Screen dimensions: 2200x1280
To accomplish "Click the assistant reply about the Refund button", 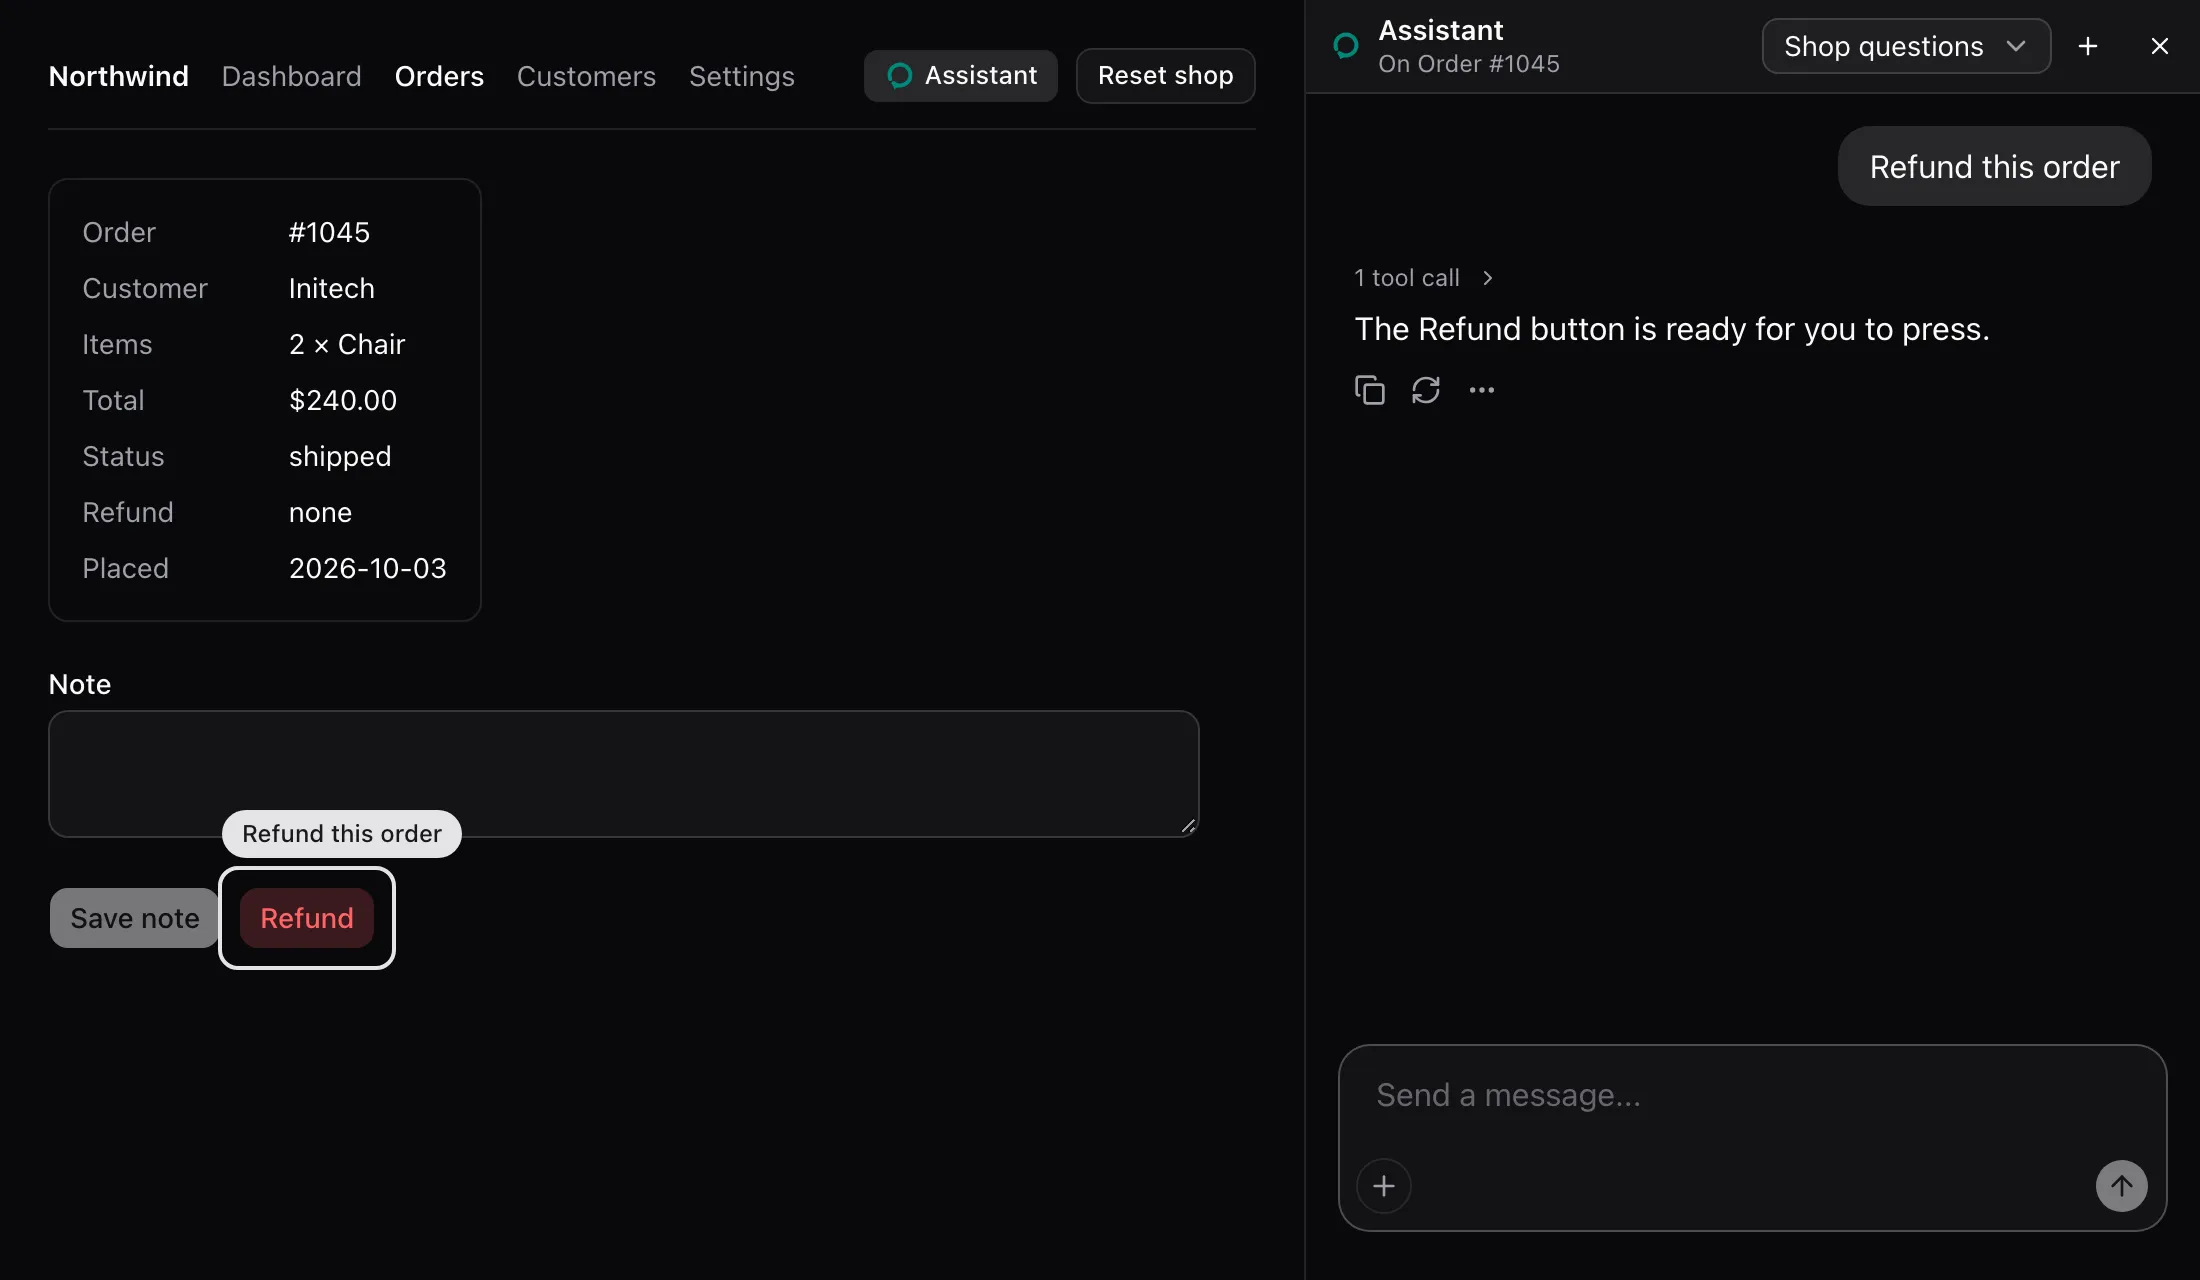I will point(1671,329).
